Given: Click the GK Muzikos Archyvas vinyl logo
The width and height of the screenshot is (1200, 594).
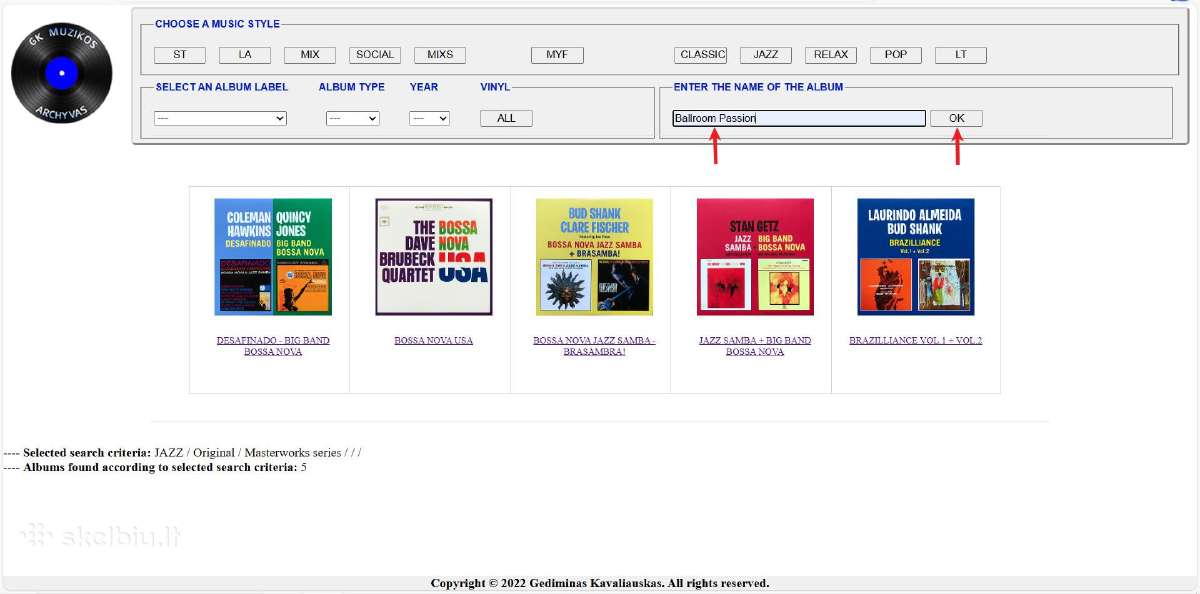Looking at the screenshot, I should coord(61,73).
